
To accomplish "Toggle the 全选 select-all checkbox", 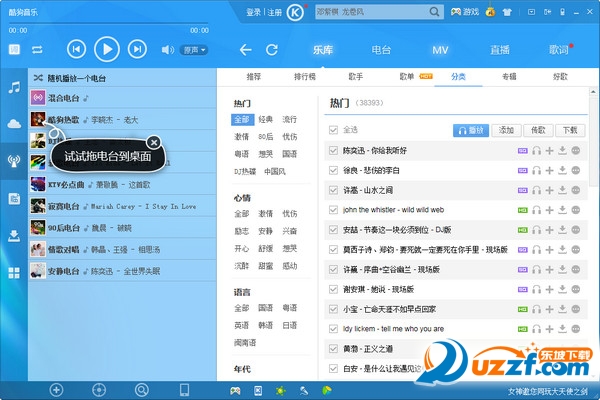I will [x=333, y=130].
